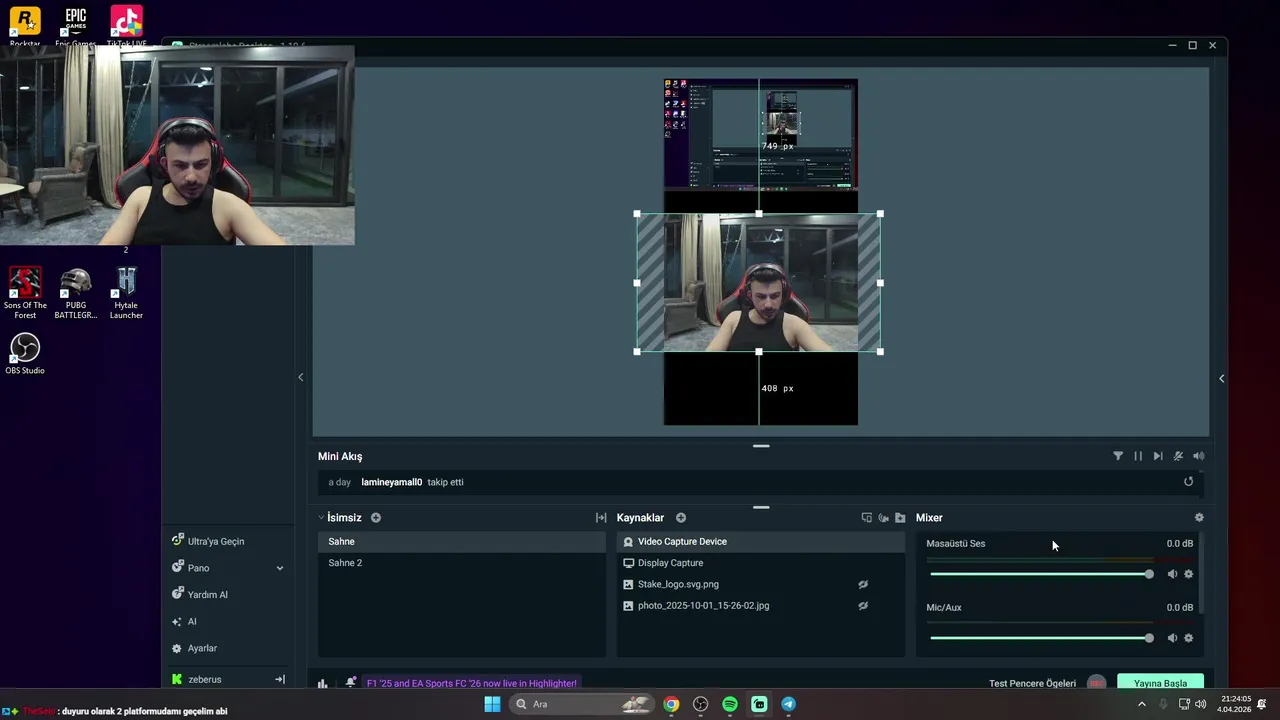Open Ayarlar settings
Image resolution: width=1280 pixels, height=720 pixels.
(195, 648)
